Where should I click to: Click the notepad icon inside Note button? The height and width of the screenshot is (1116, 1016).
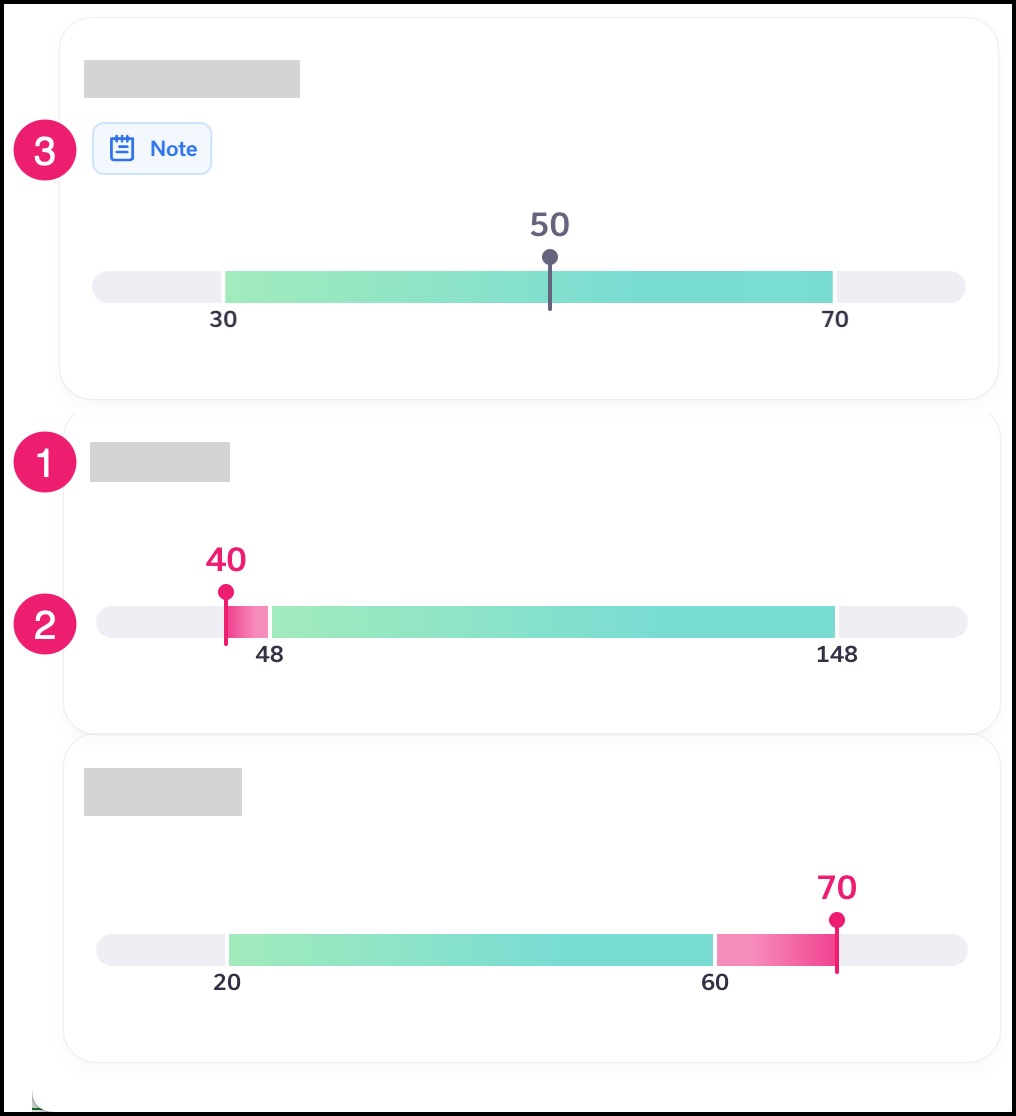(122, 149)
